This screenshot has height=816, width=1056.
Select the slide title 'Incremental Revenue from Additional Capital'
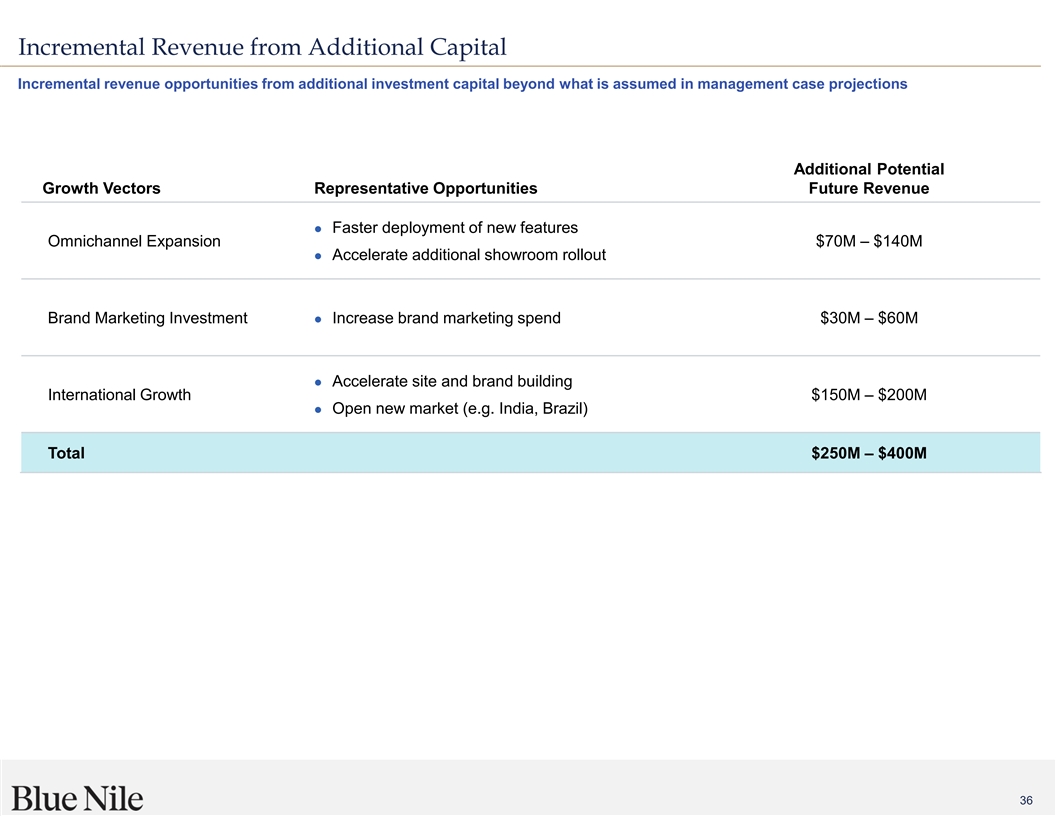[x=262, y=46]
